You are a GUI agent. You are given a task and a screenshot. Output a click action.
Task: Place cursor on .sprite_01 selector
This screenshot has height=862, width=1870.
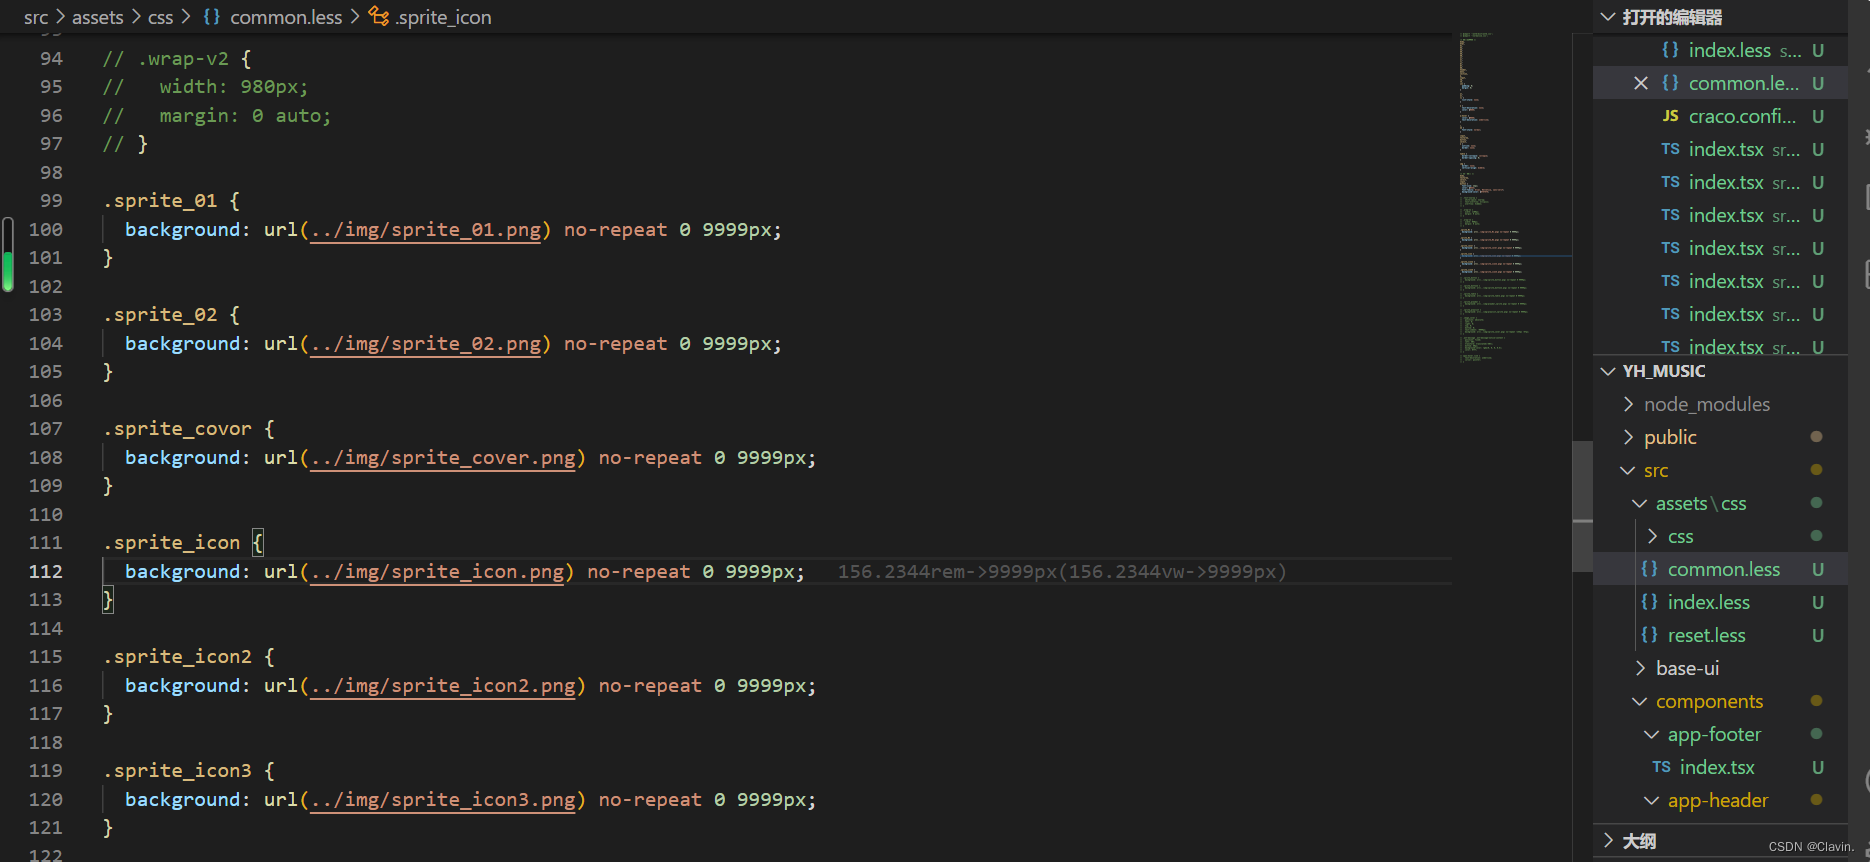tap(160, 200)
